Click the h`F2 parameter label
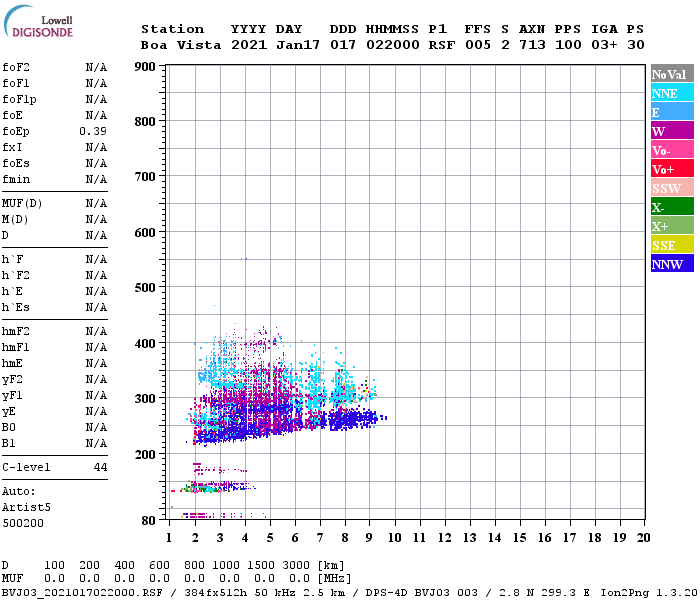 click(x=16, y=275)
